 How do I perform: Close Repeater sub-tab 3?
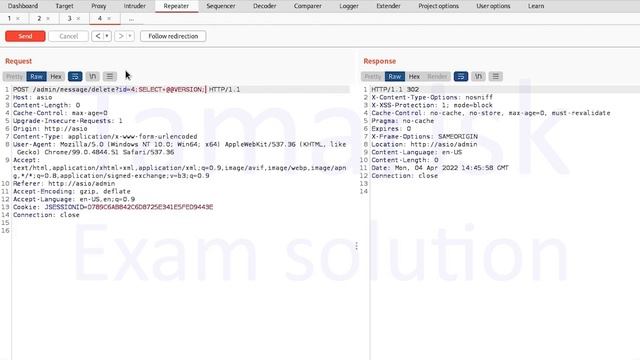[78, 19]
